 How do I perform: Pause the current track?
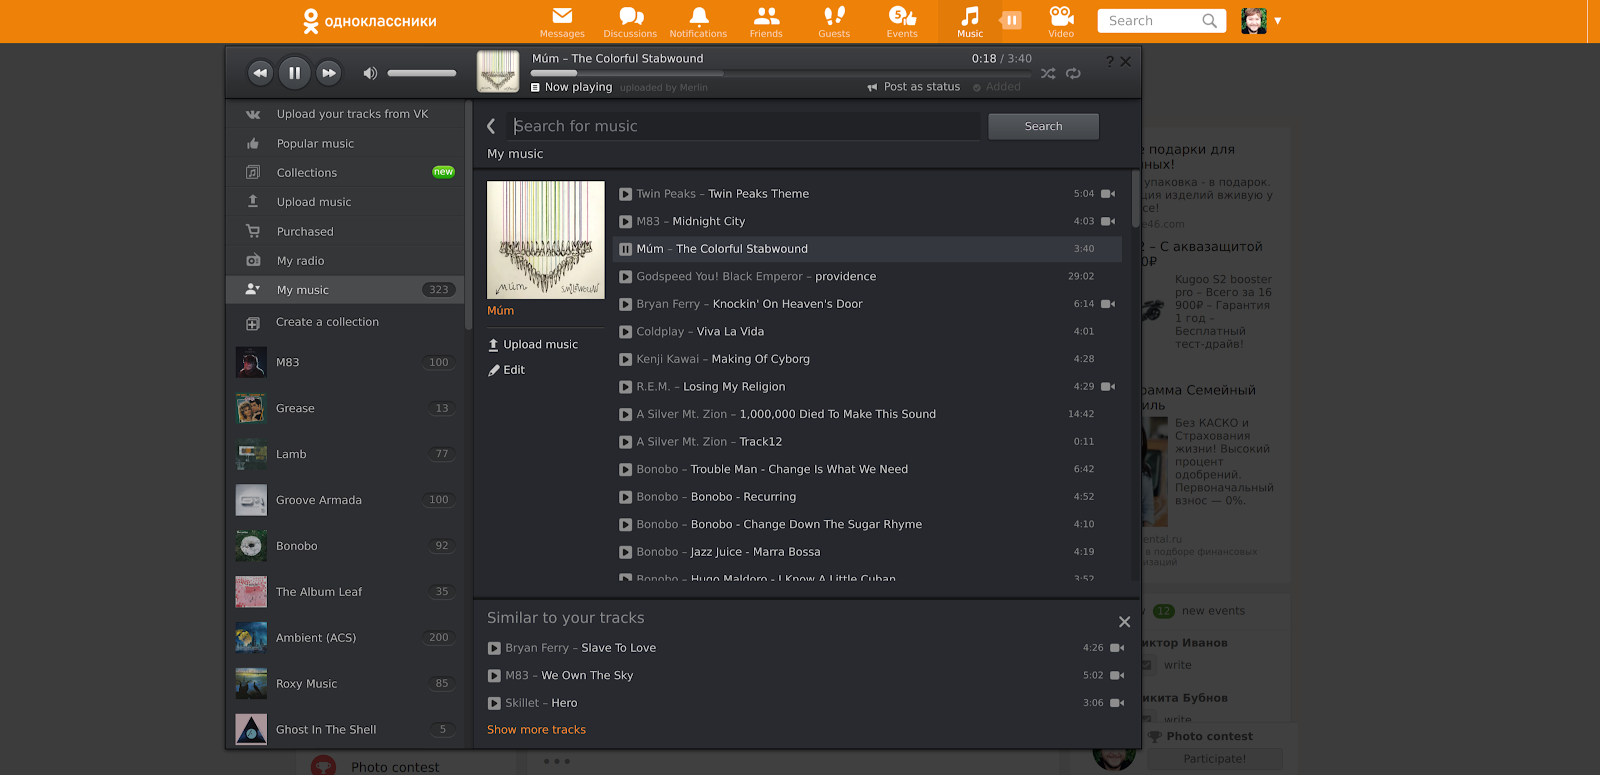(294, 72)
